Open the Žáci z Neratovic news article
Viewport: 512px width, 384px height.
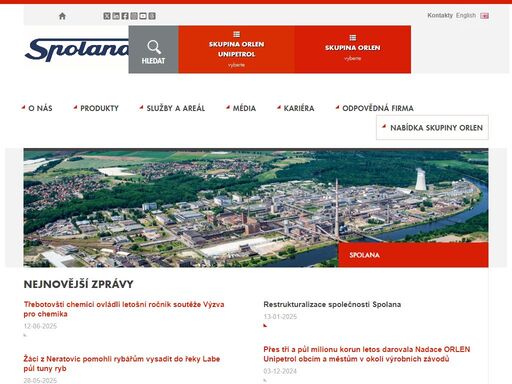point(122,363)
